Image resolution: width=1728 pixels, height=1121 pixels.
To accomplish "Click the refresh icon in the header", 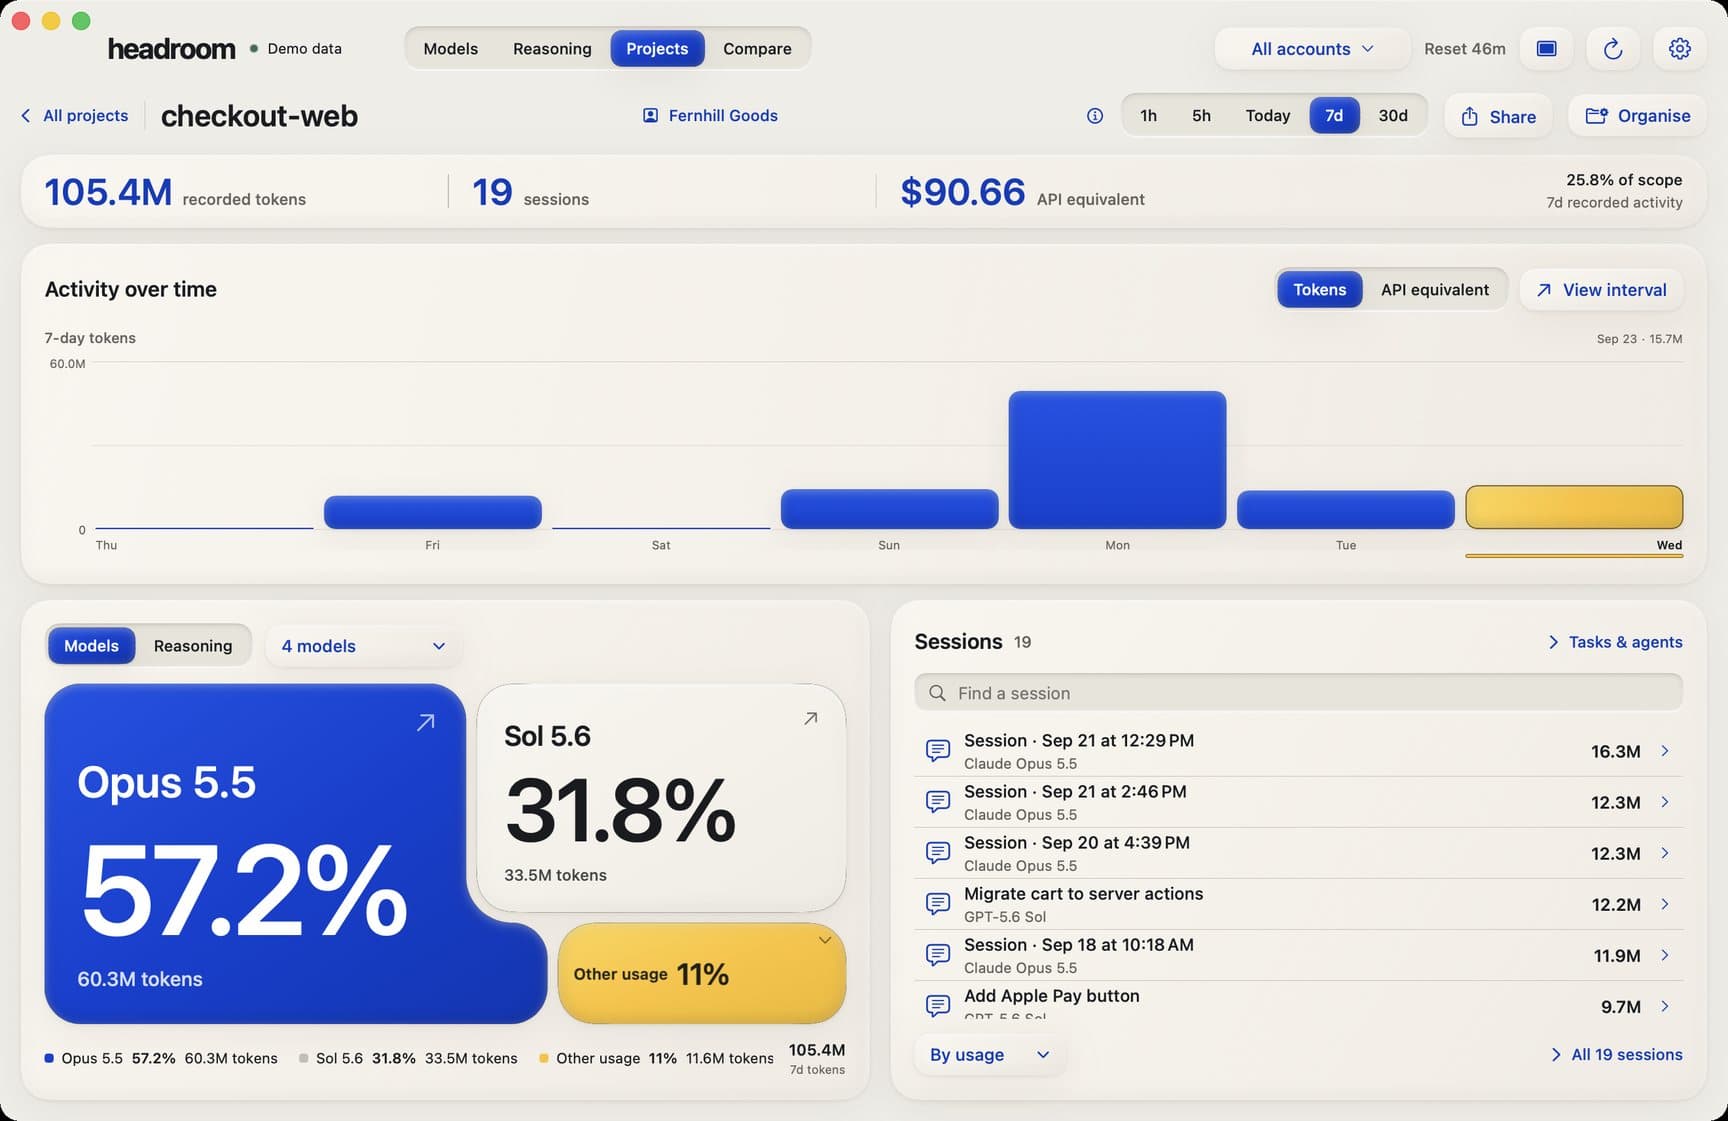I will (x=1612, y=49).
